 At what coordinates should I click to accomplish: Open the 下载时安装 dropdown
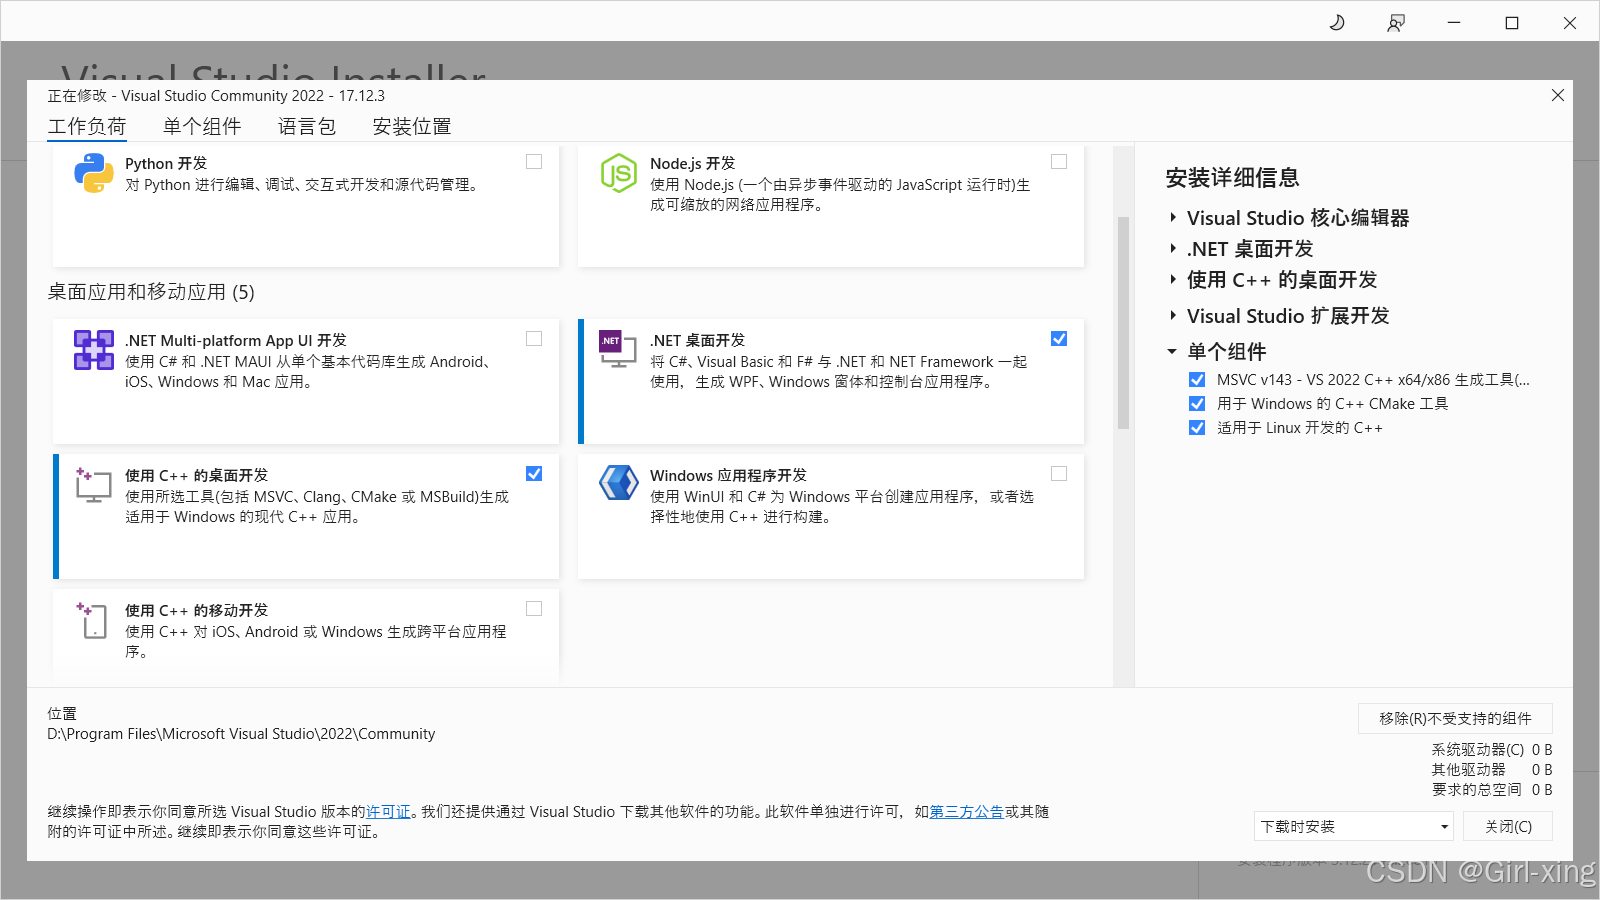[1353, 826]
